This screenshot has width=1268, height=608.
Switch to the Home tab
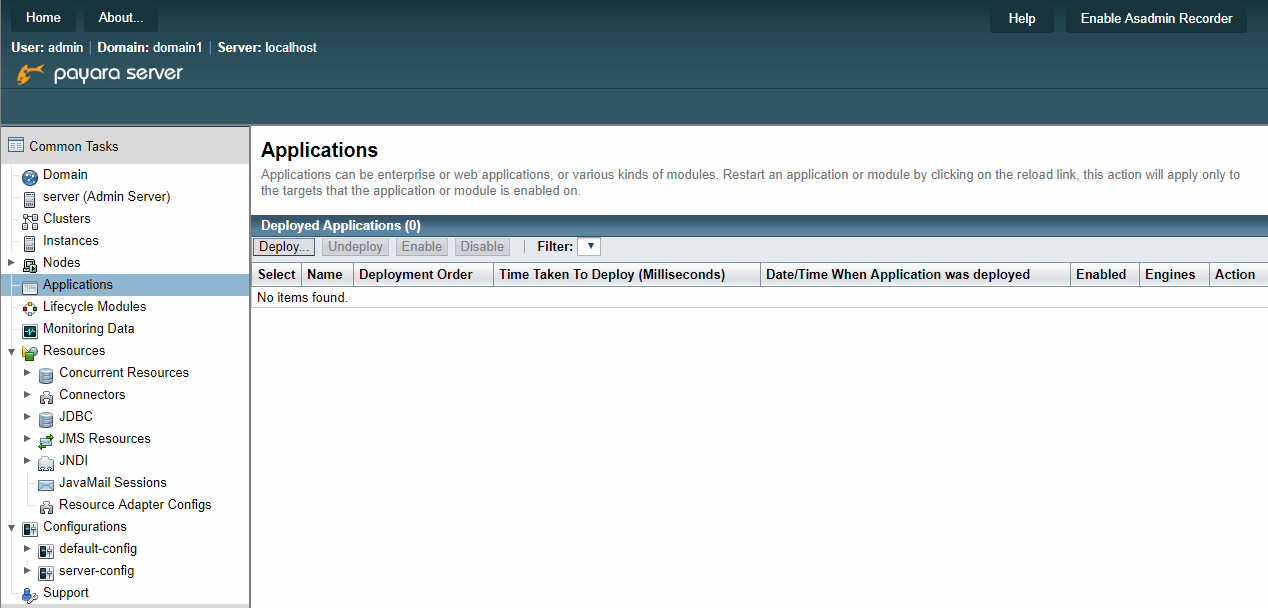(x=42, y=17)
